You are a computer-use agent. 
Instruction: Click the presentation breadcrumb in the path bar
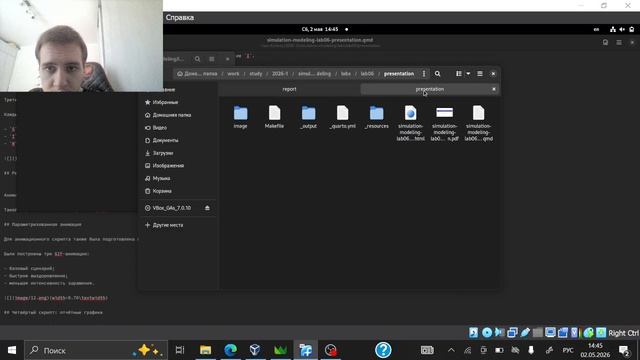point(399,74)
